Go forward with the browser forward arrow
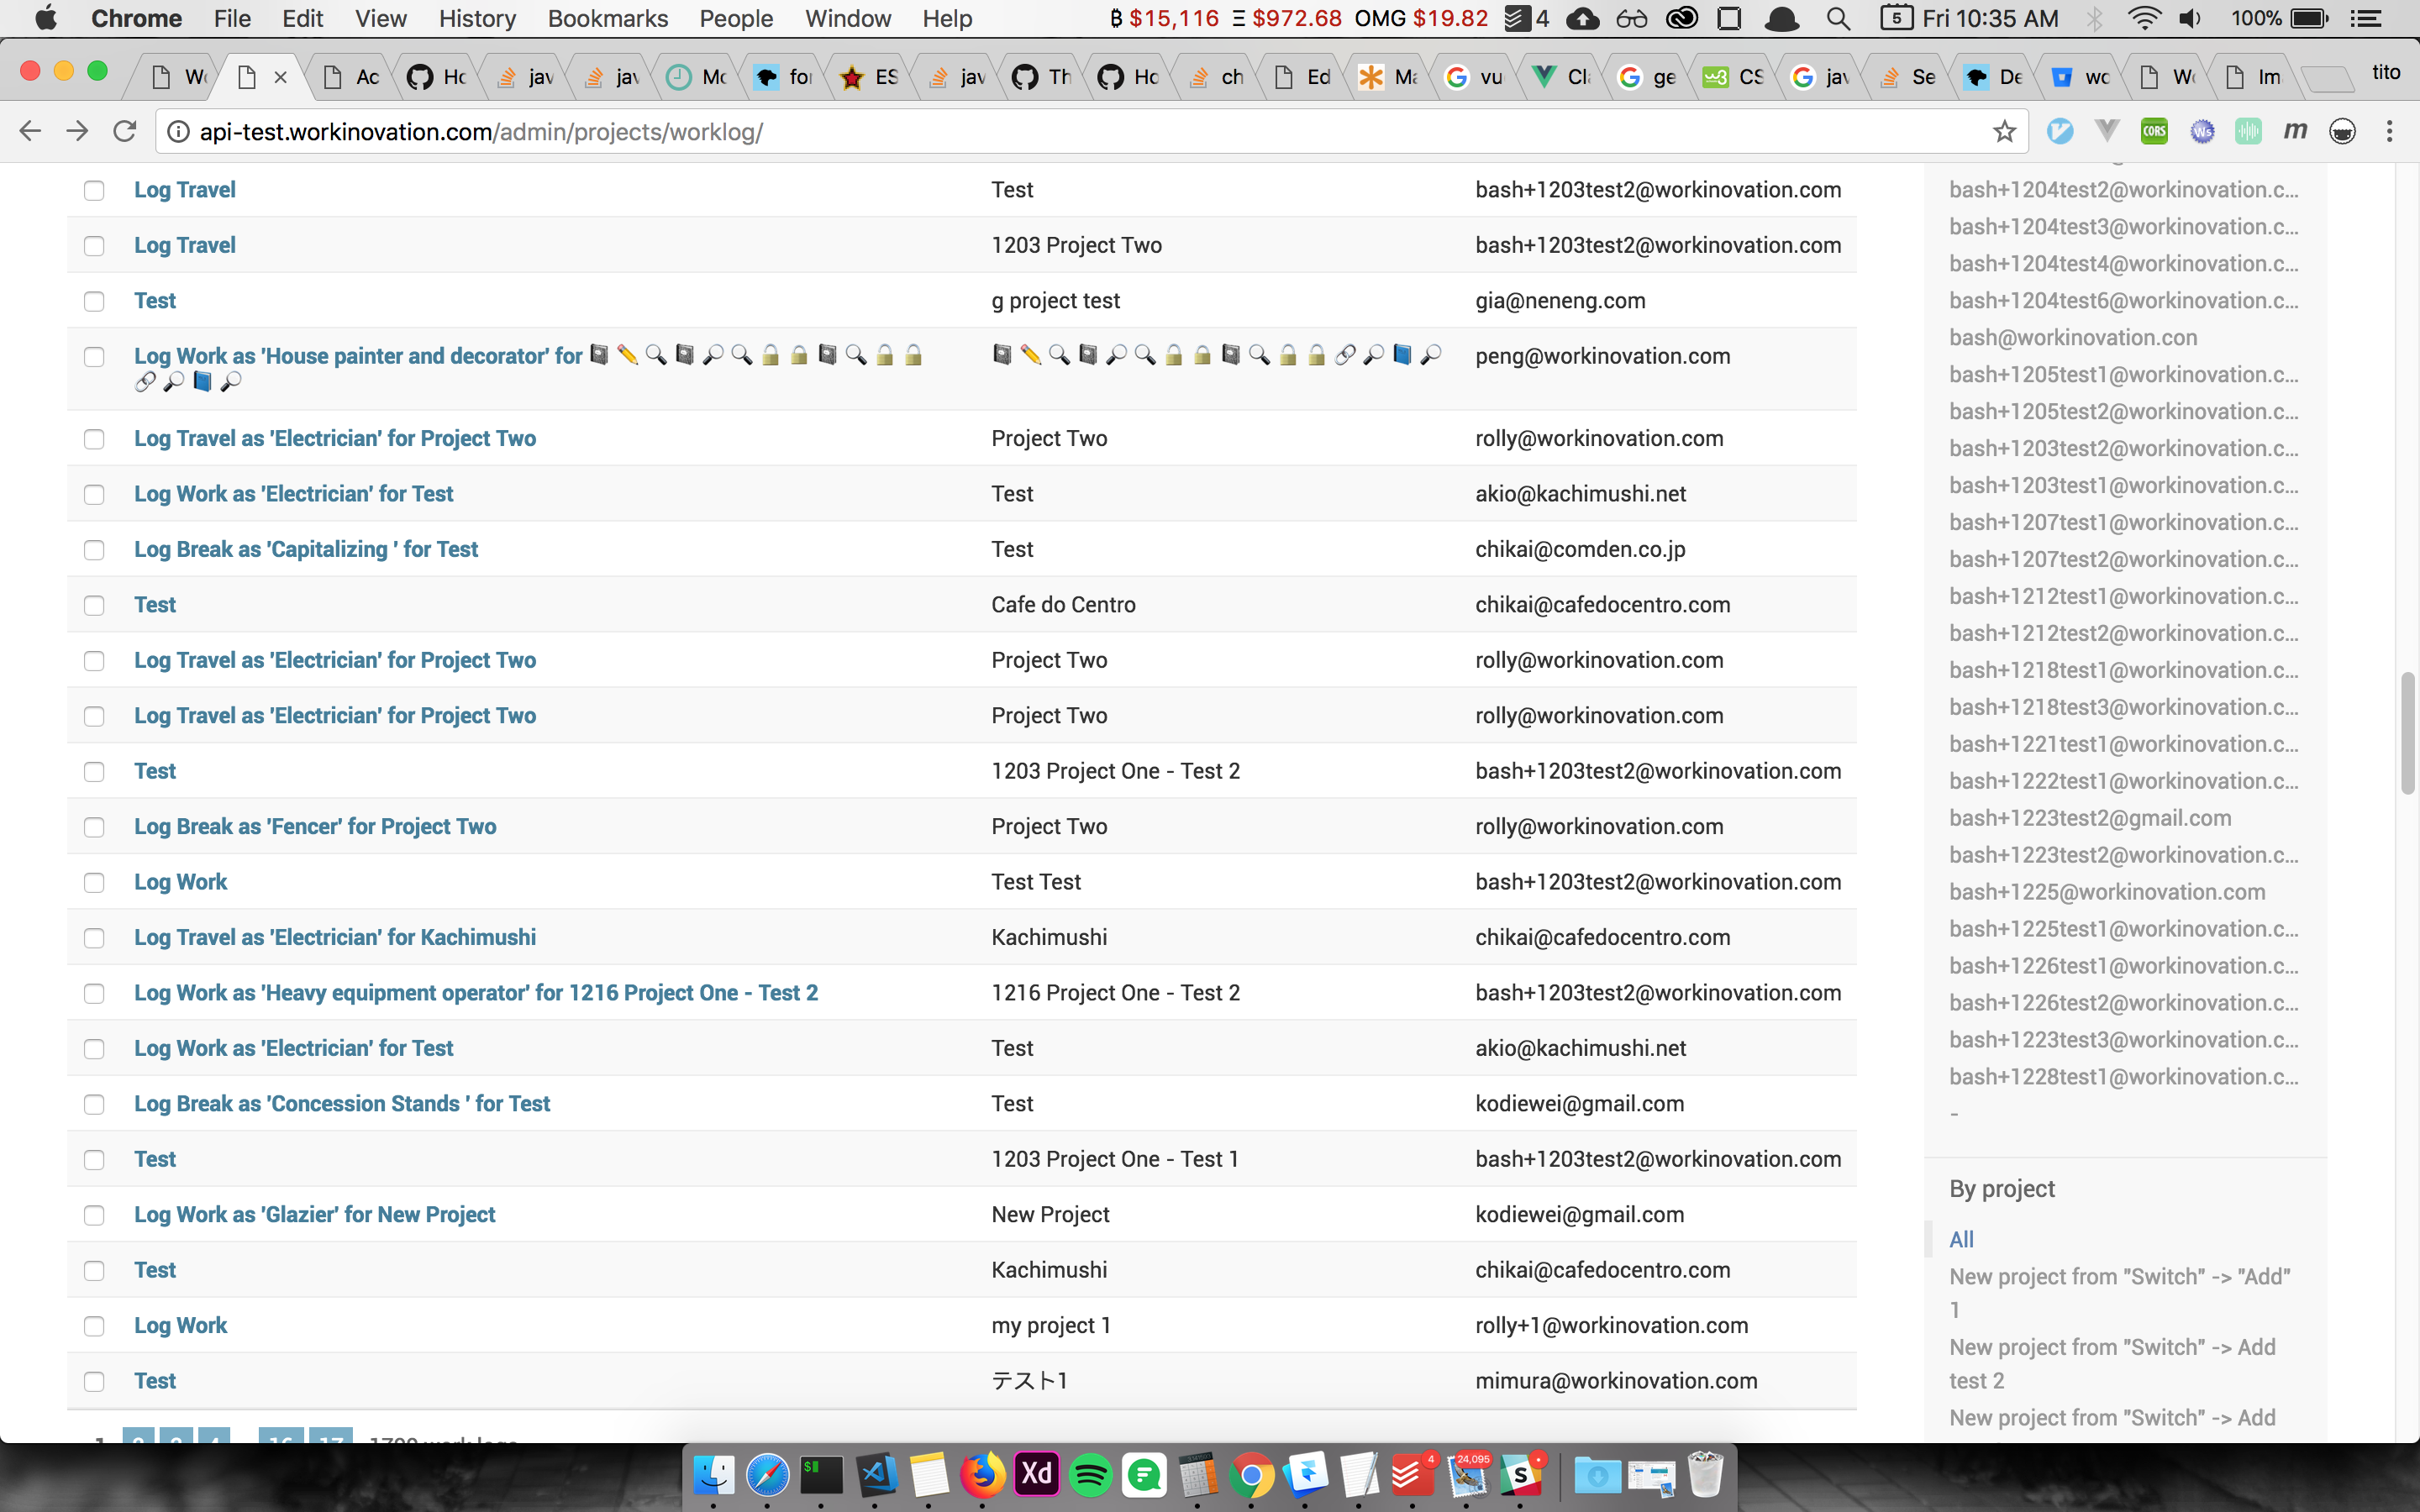 (x=77, y=131)
